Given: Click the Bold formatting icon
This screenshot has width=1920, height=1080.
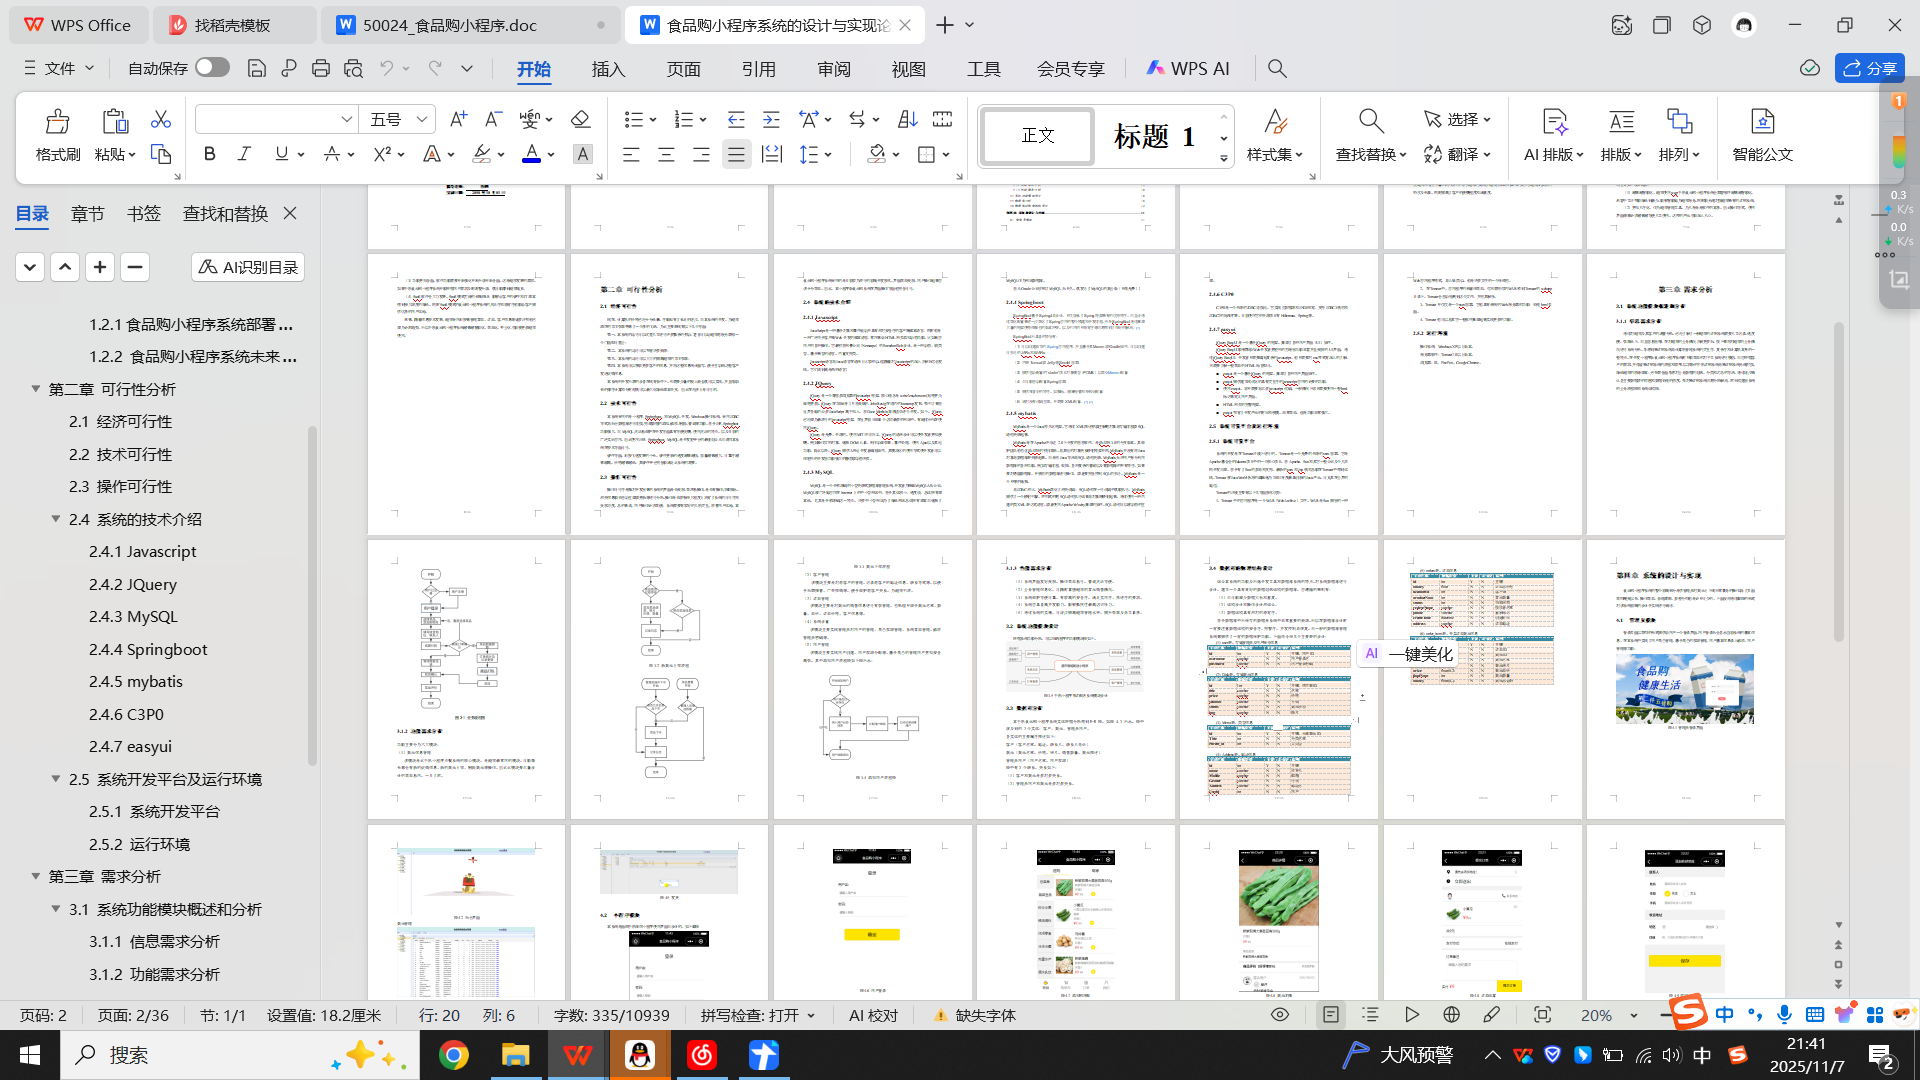Looking at the screenshot, I should click(x=209, y=154).
